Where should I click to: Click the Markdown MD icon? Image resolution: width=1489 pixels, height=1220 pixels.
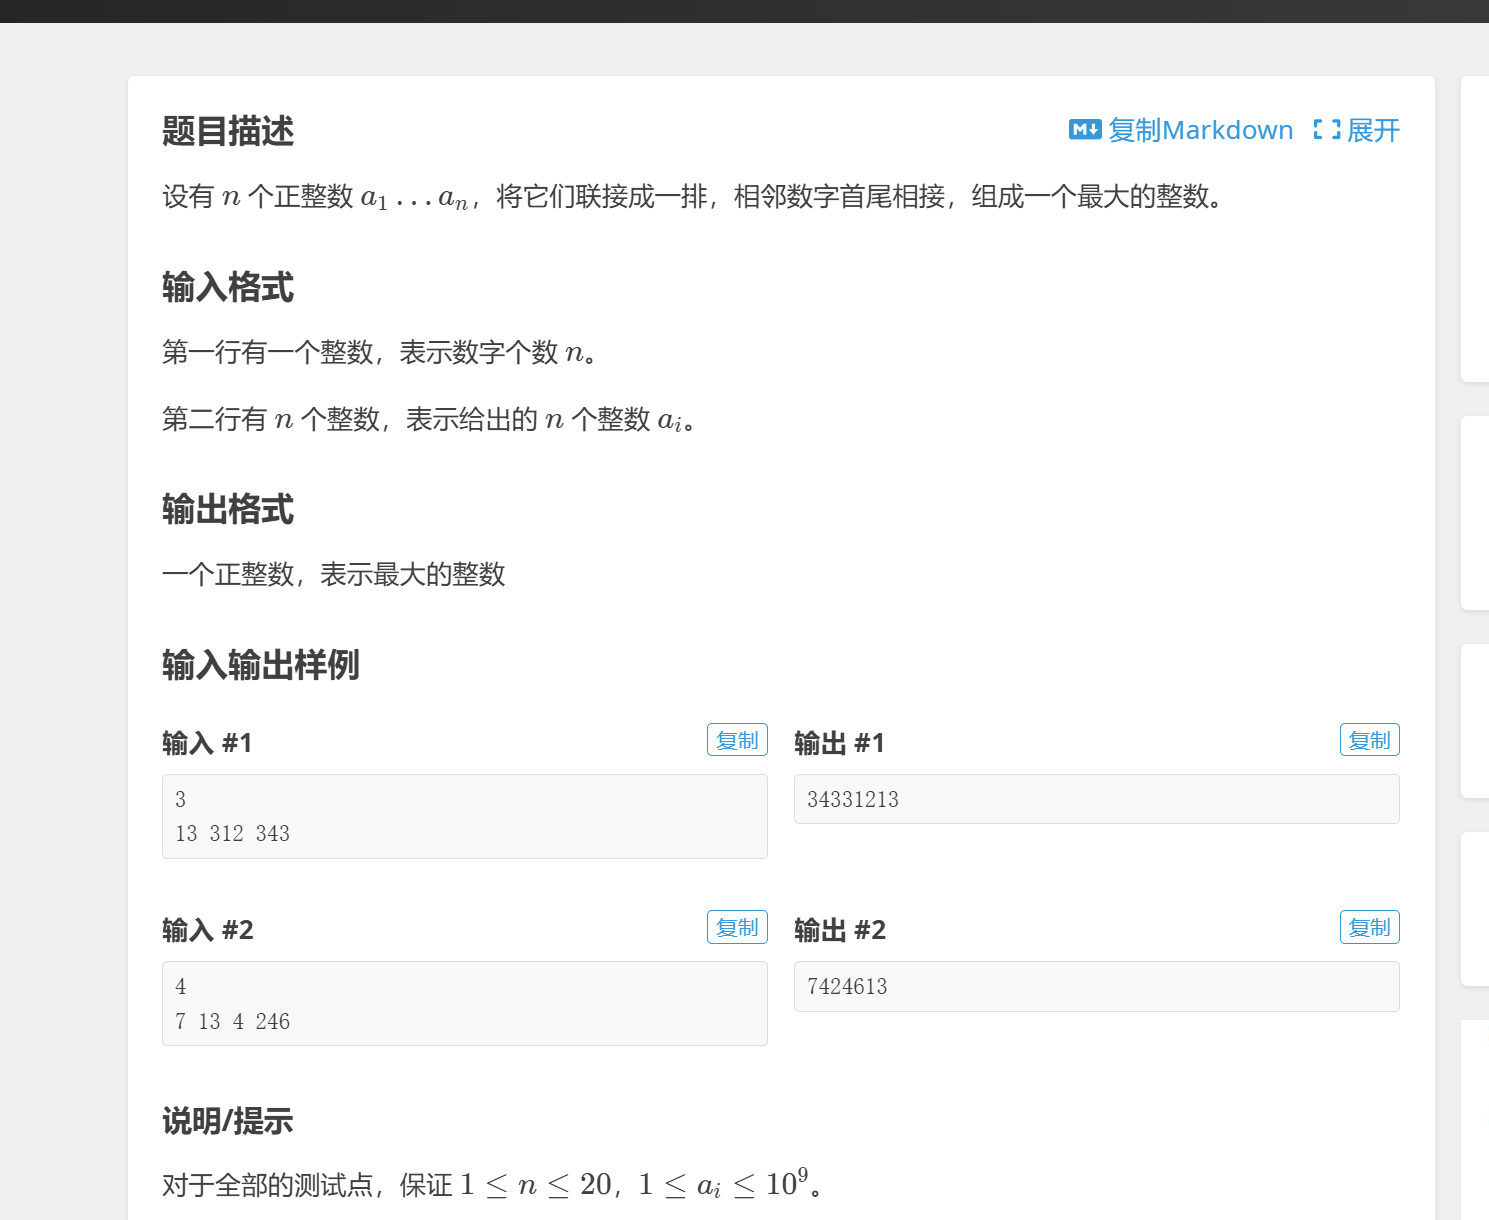click(1085, 129)
